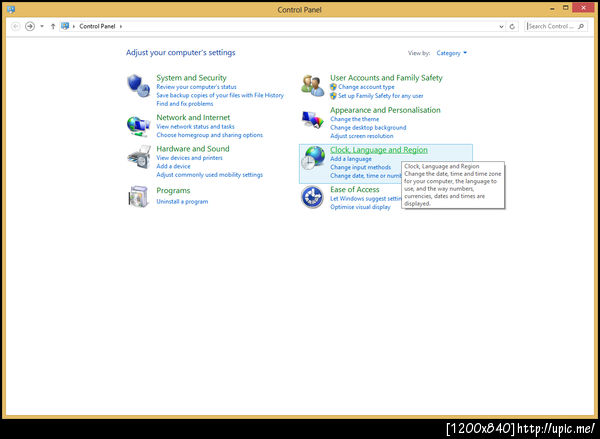The height and width of the screenshot is (439, 600).
Task: Refresh the Control Panel view
Action: [512, 26]
